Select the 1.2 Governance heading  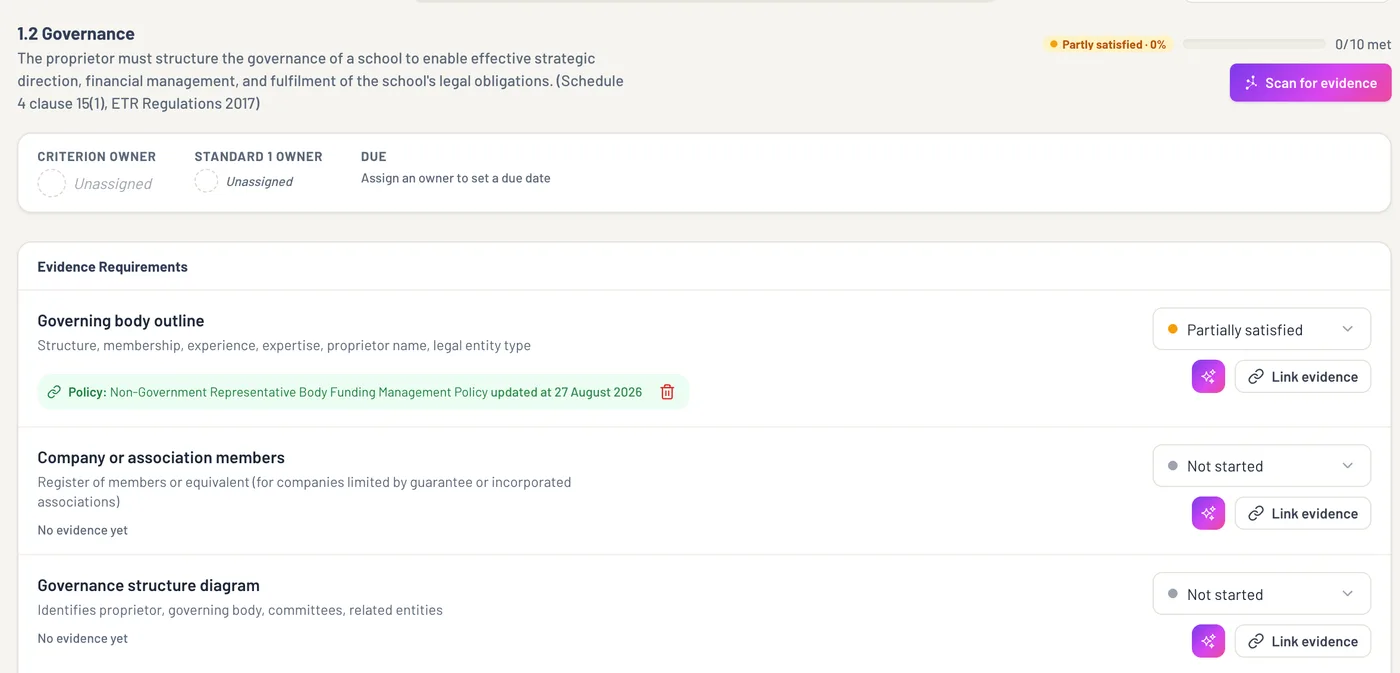coord(76,34)
